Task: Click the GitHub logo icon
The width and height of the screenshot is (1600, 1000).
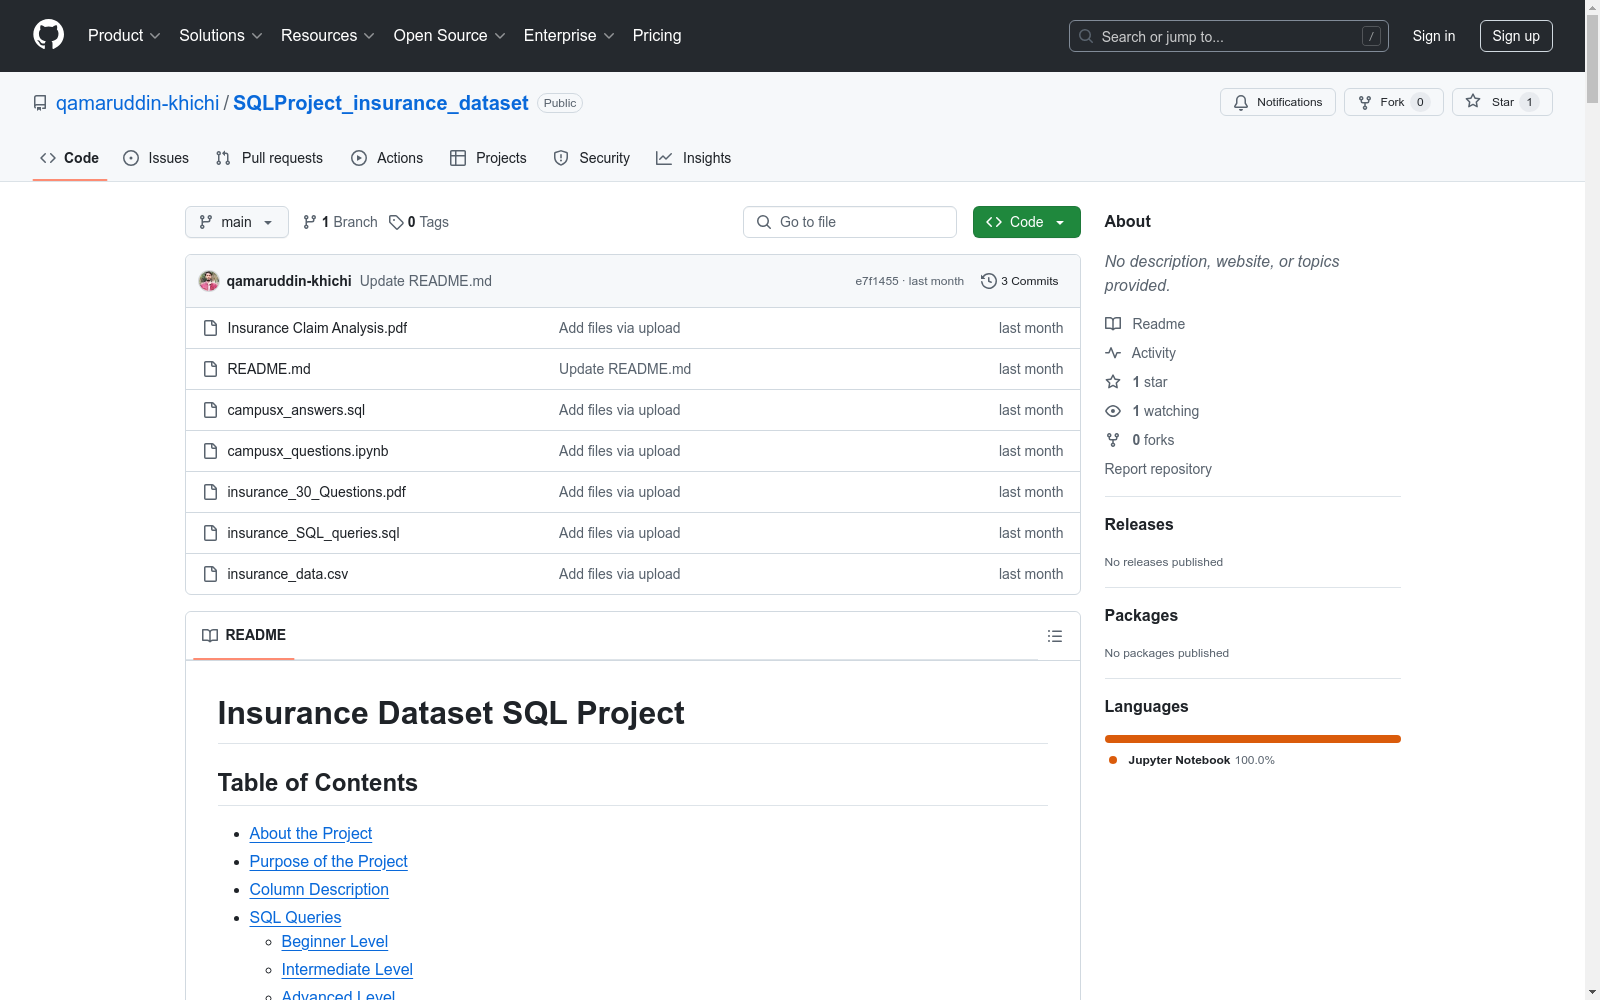Action: [48, 35]
